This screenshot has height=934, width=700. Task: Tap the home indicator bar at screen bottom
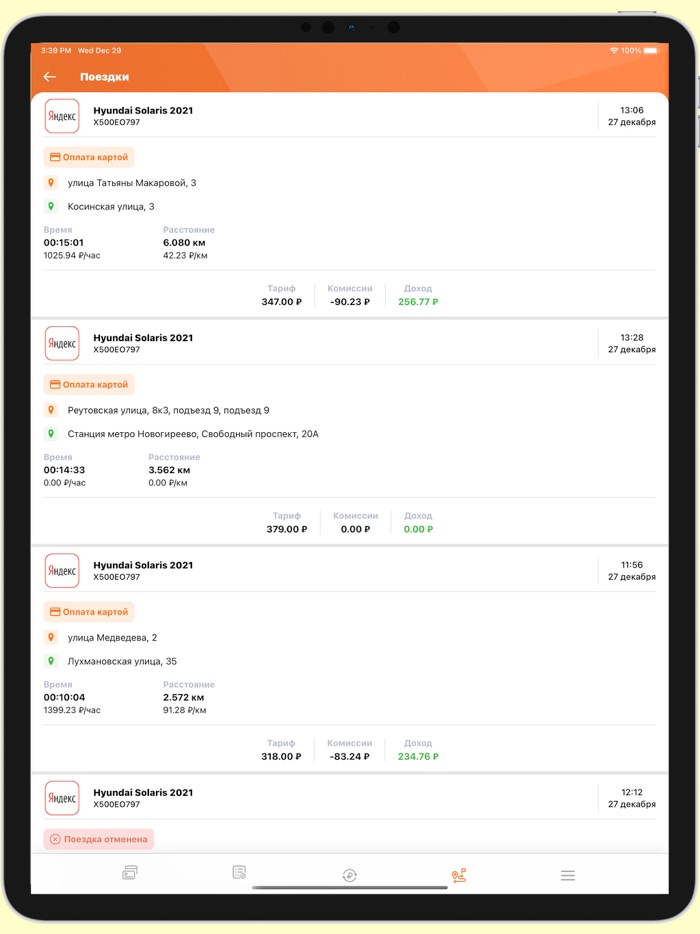(350, 887)
